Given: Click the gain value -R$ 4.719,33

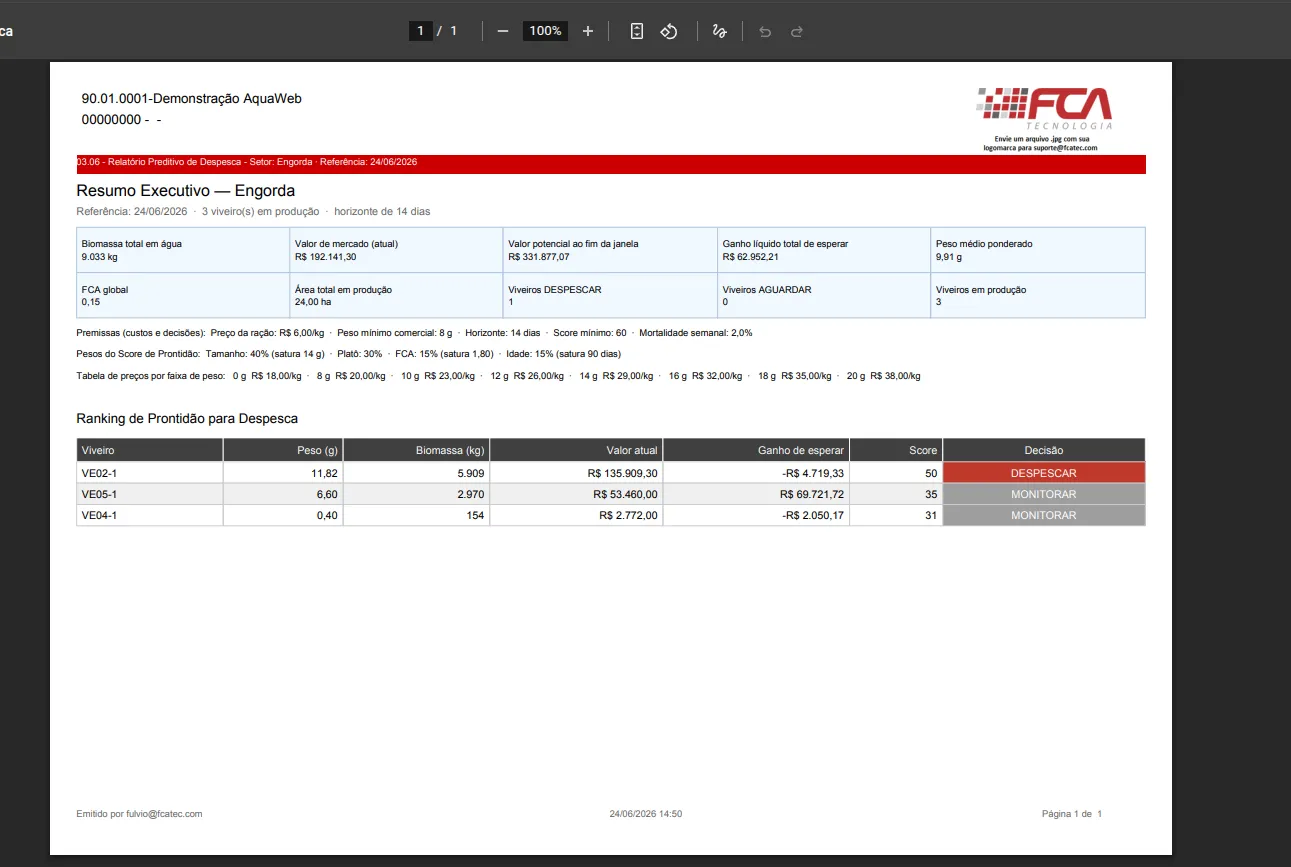Looking at the screenshot, I should click(812, 473).
